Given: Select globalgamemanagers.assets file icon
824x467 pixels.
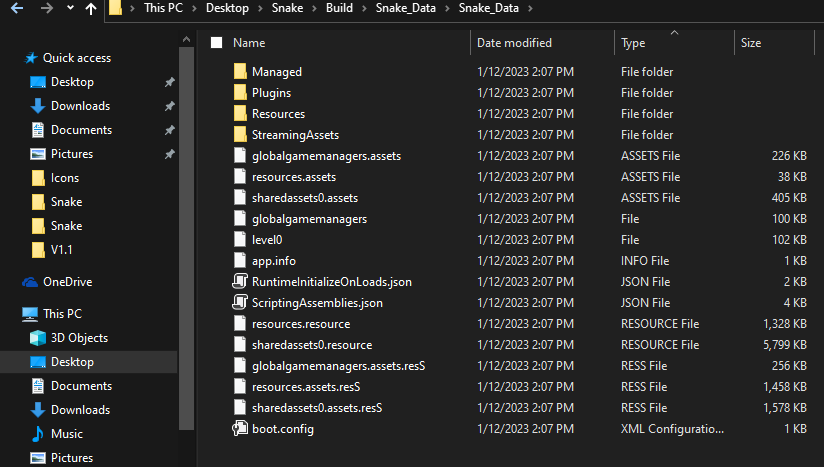Looking at the screenshot, I should [x=240, y=155].
